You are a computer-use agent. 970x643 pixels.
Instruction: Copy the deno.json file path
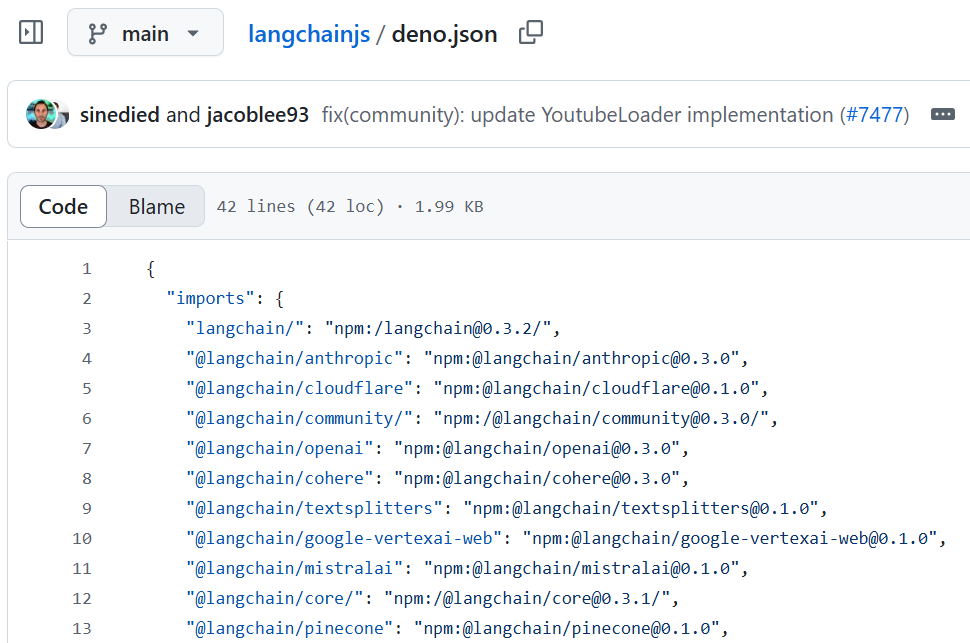(x=530, y=33)
